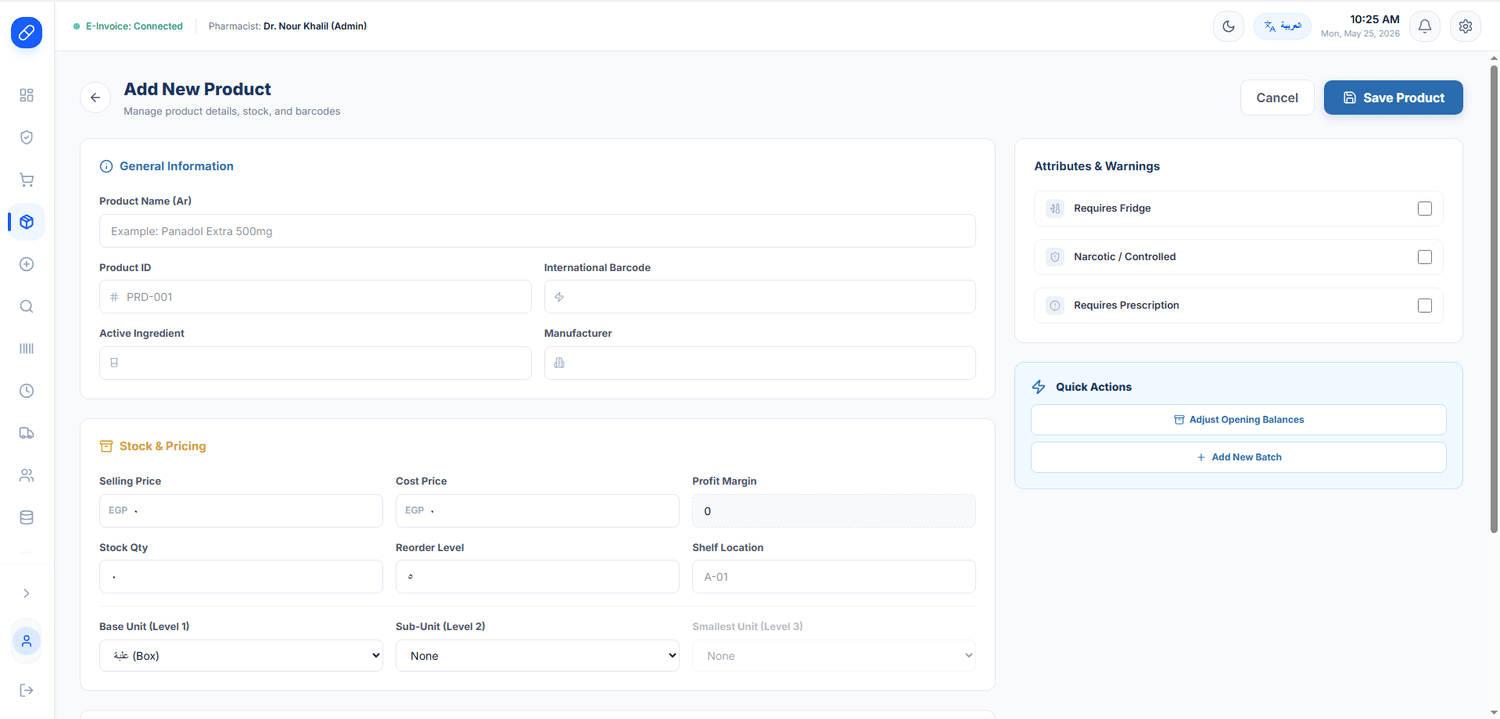1500x719 pixels.
Task: Expand the sidebar using the chevron arrow
Action: (x=27, y=594)
